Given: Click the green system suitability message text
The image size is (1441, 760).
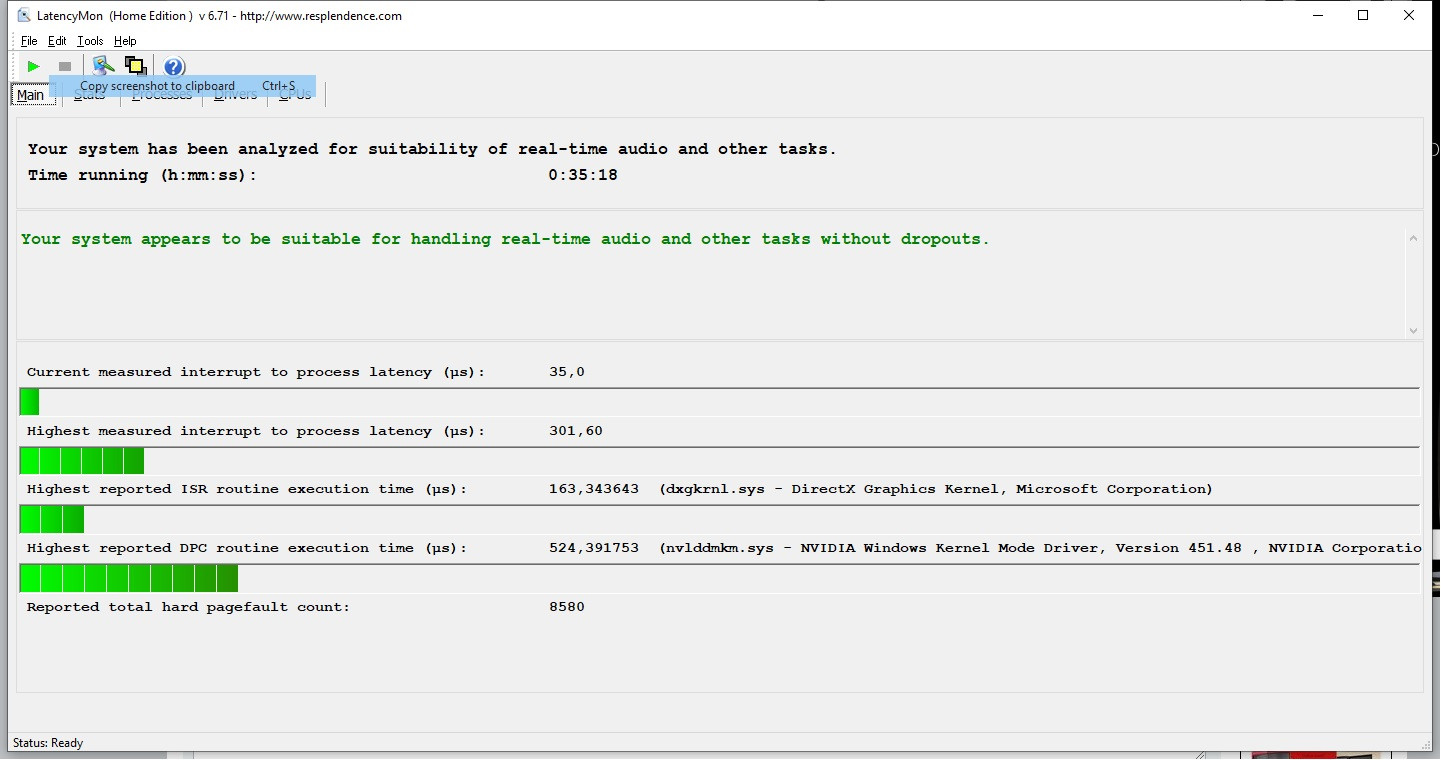Looking at the screenshot, I should click(x=505, y=239).
